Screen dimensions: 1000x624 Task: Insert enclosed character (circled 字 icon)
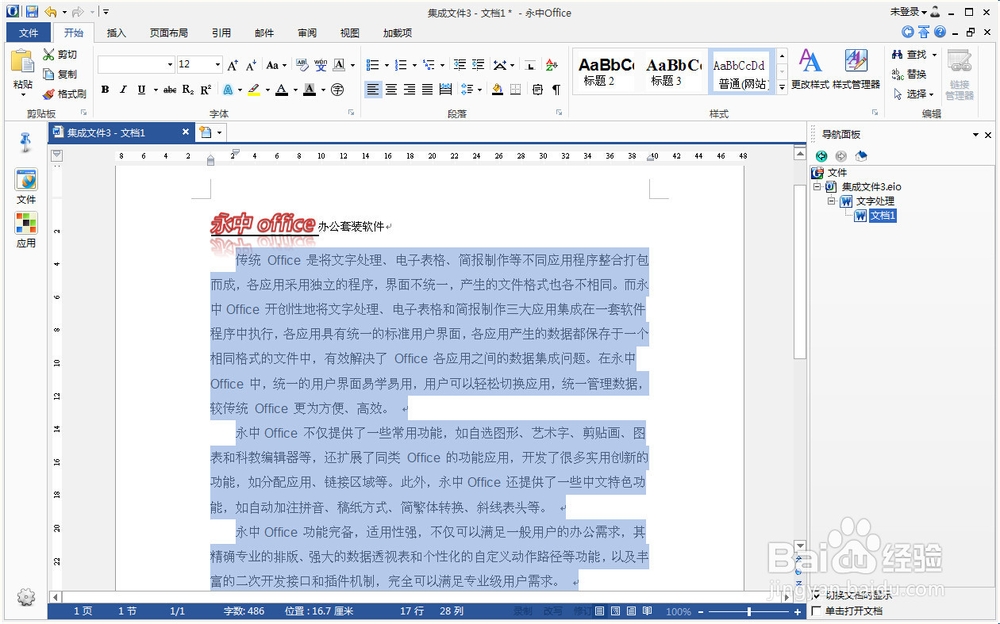[337, 90]
